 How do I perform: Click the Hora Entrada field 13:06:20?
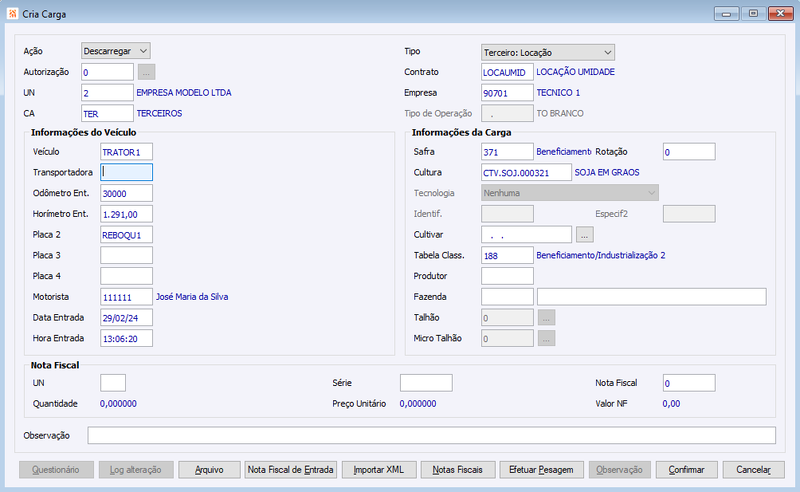(126, 338)
